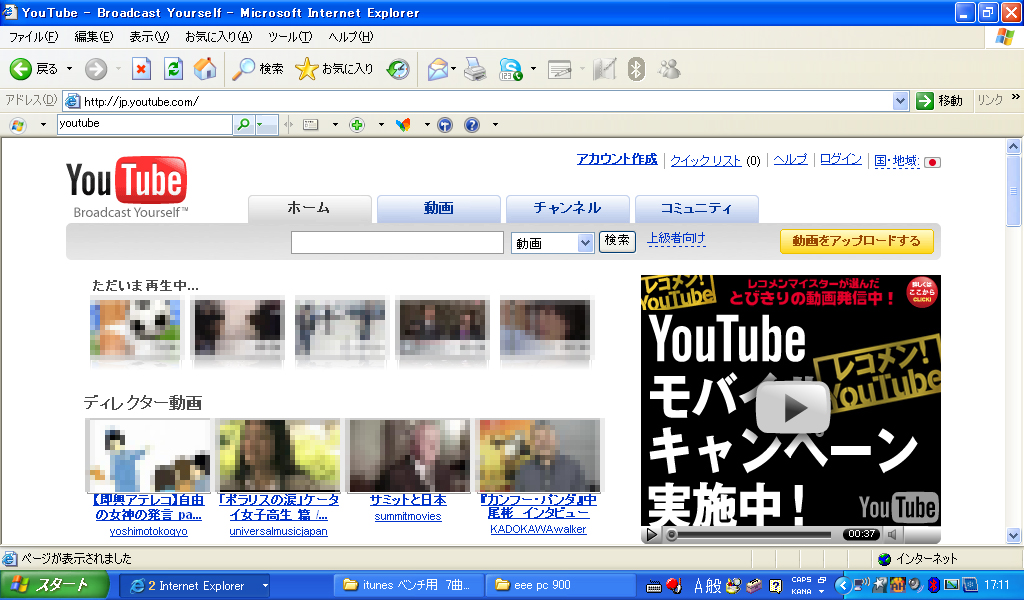The width and height of the screenshot is (1024, 600).
Task: Click the YouTube search input field
Action: [397, 242]
